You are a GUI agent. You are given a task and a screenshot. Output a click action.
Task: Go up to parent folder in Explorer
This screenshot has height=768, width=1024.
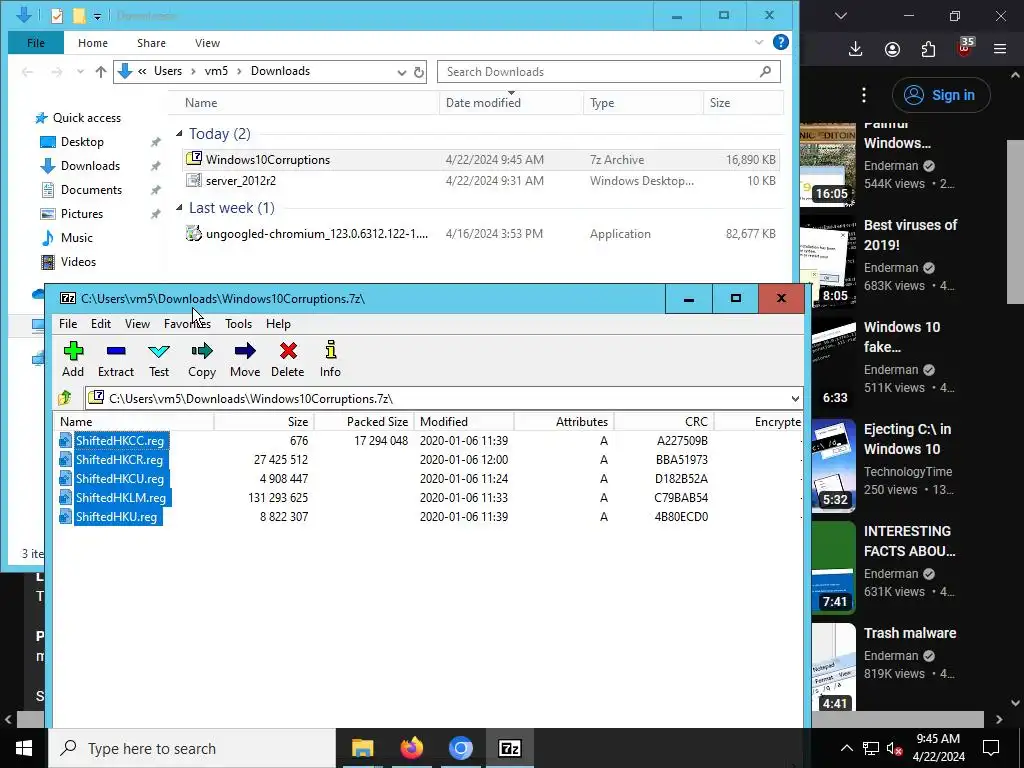click(x=101, y=72)
